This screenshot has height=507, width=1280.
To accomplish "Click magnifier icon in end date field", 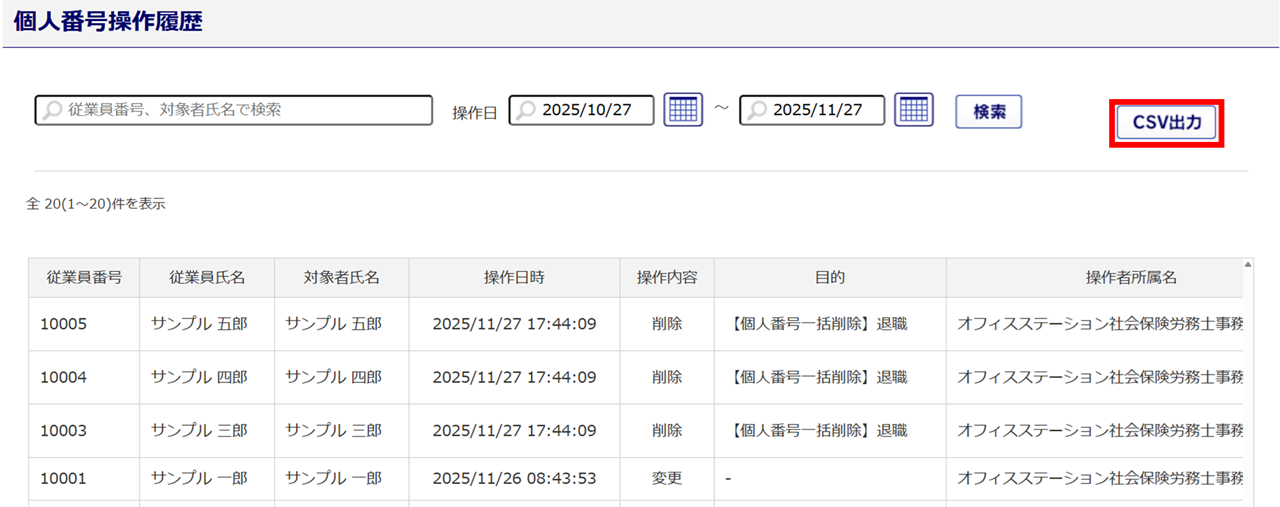I will click(x=757, y=110).
